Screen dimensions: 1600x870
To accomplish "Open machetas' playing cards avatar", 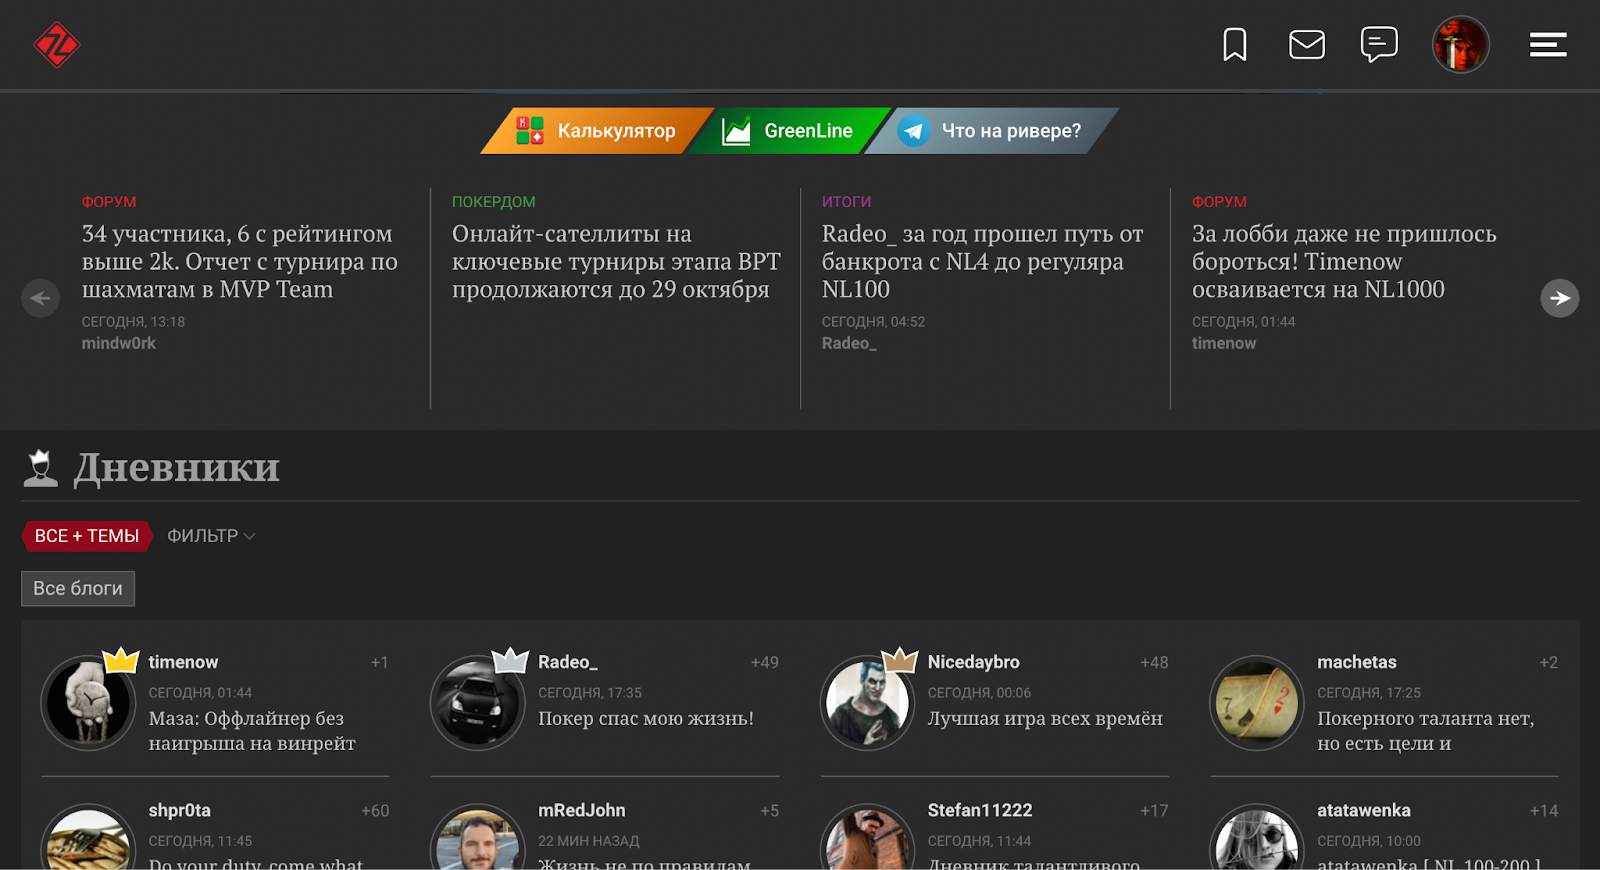I will pos(1257,703).
